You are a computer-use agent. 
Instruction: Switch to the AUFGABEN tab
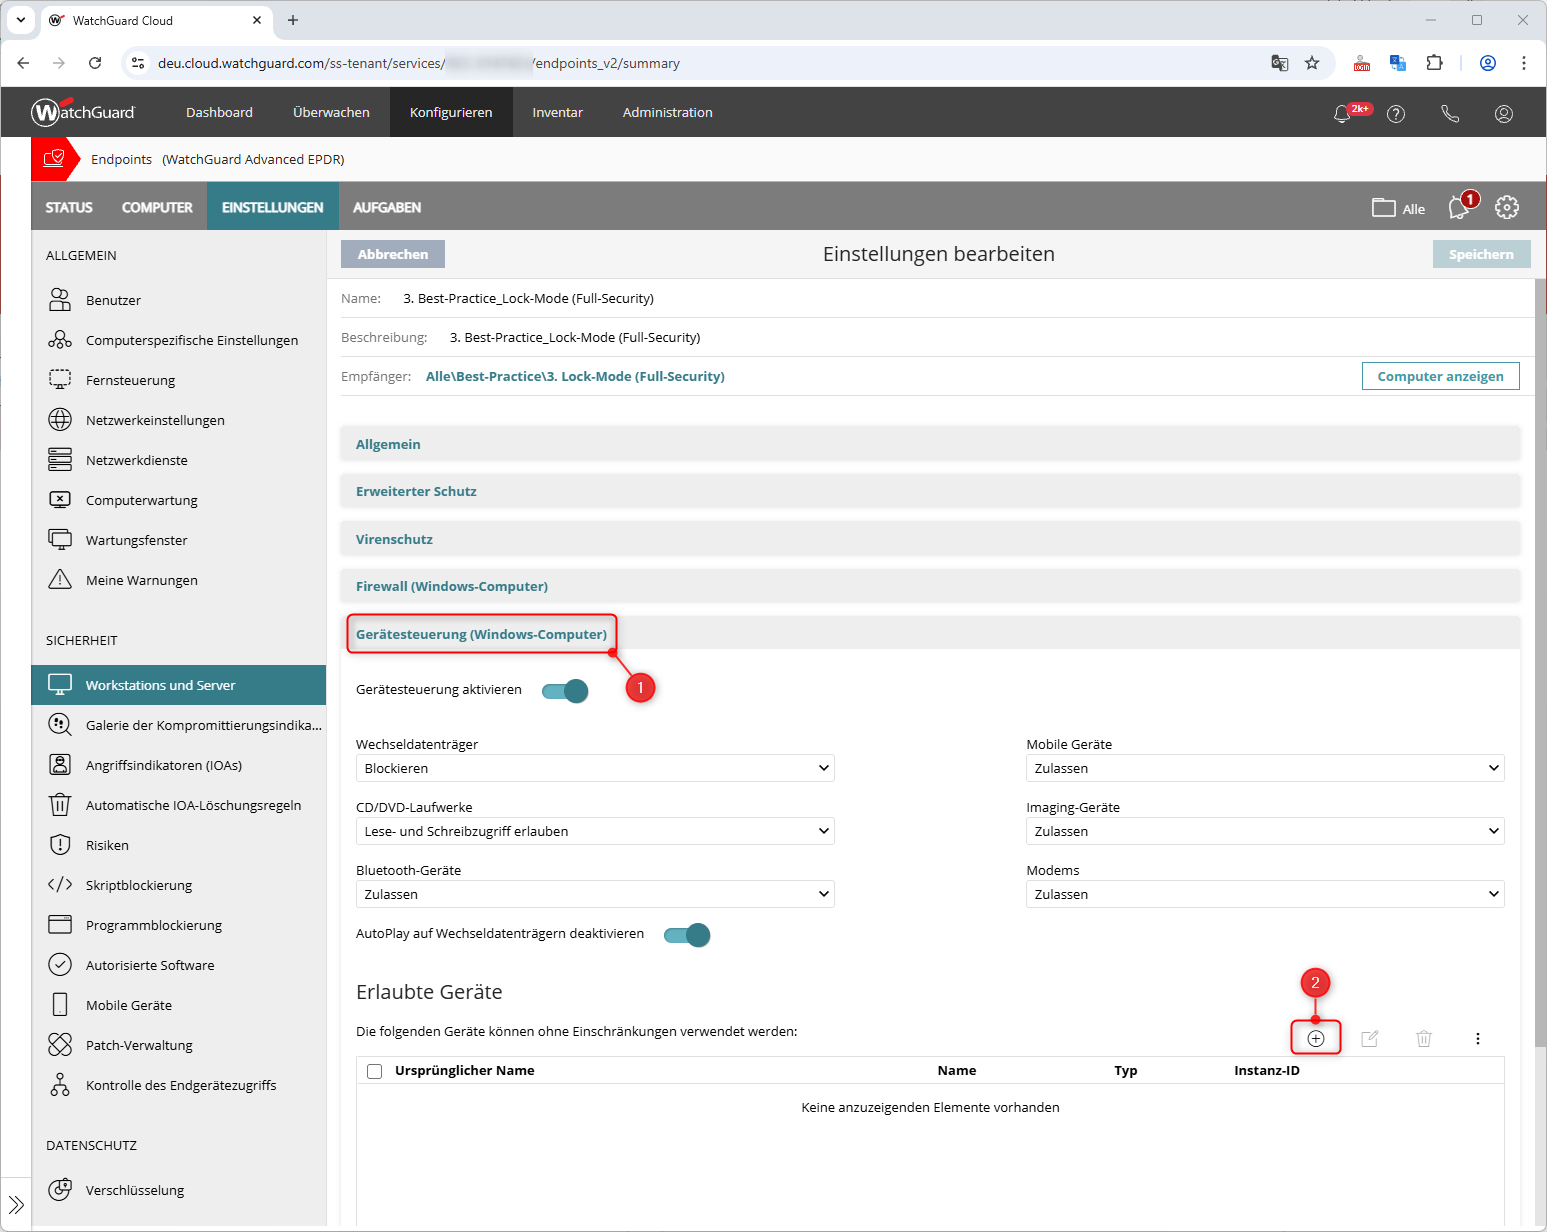(387, 207)
